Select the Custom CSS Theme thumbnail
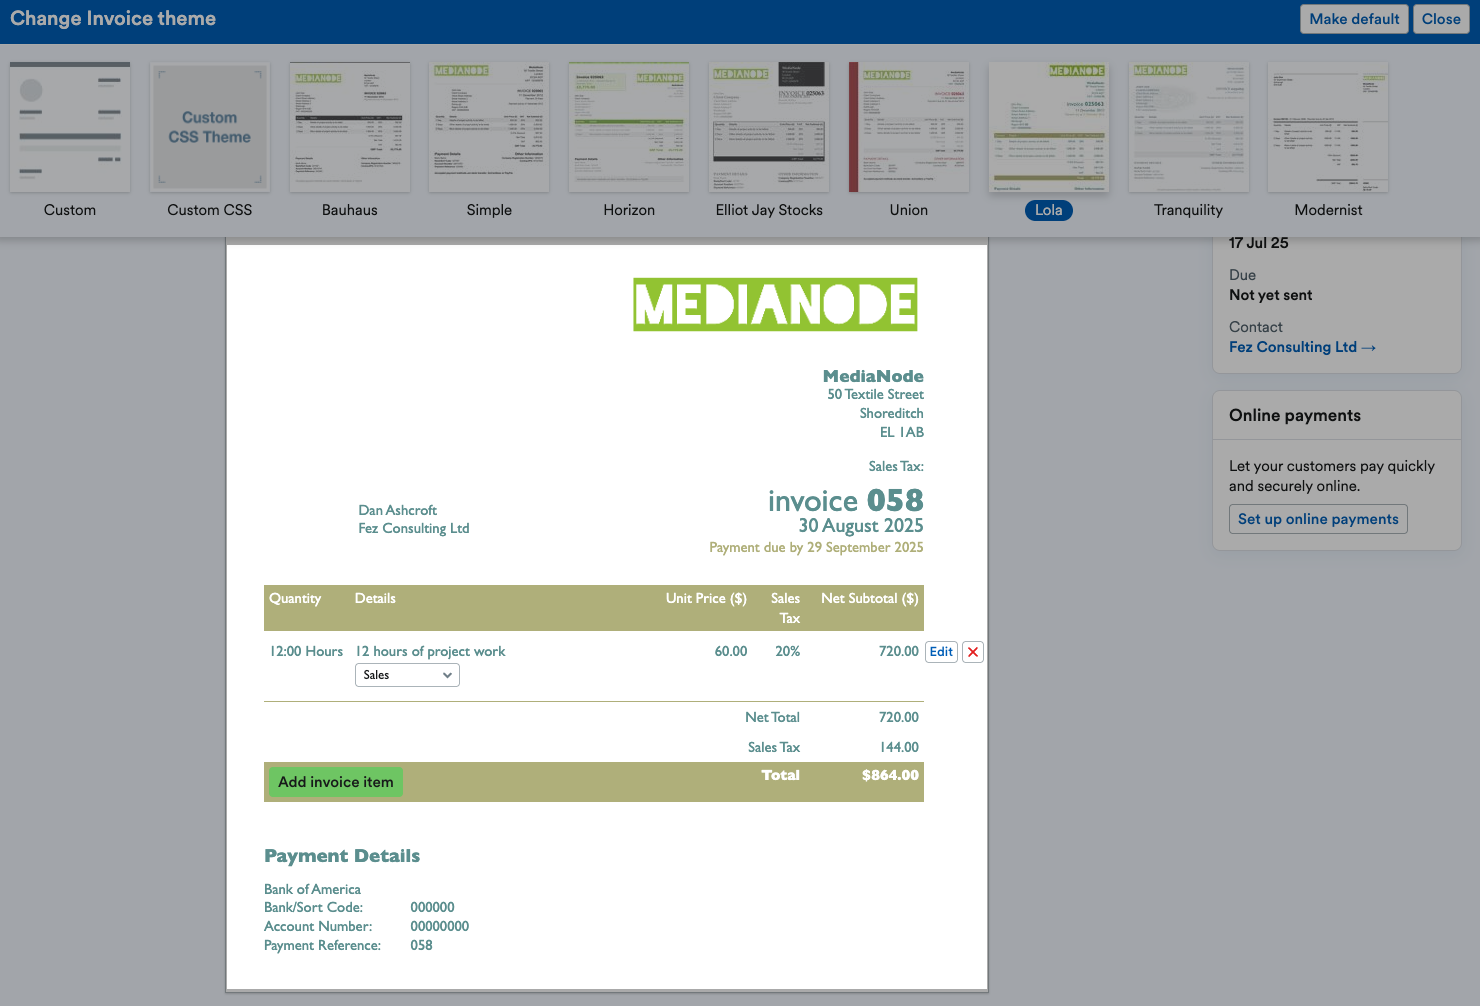The width and height of the screenshot is (1480, 1006). 210,127
